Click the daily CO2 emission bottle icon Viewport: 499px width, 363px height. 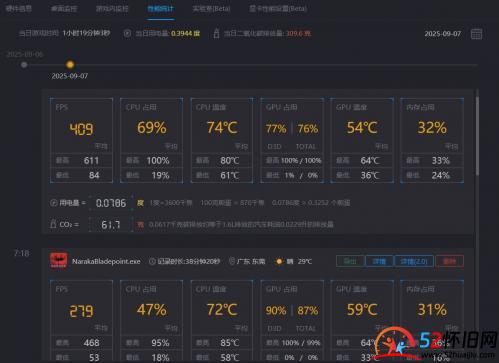216,33
